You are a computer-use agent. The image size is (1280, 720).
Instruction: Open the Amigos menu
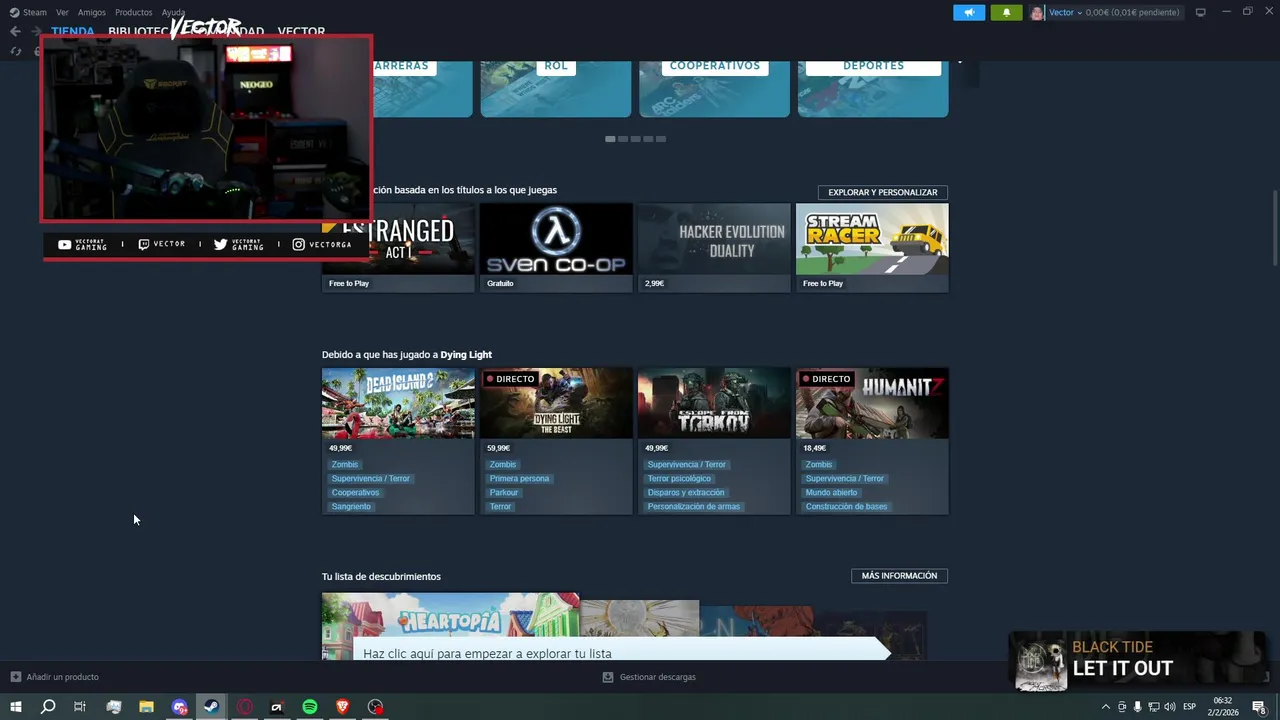click(92, 12)
